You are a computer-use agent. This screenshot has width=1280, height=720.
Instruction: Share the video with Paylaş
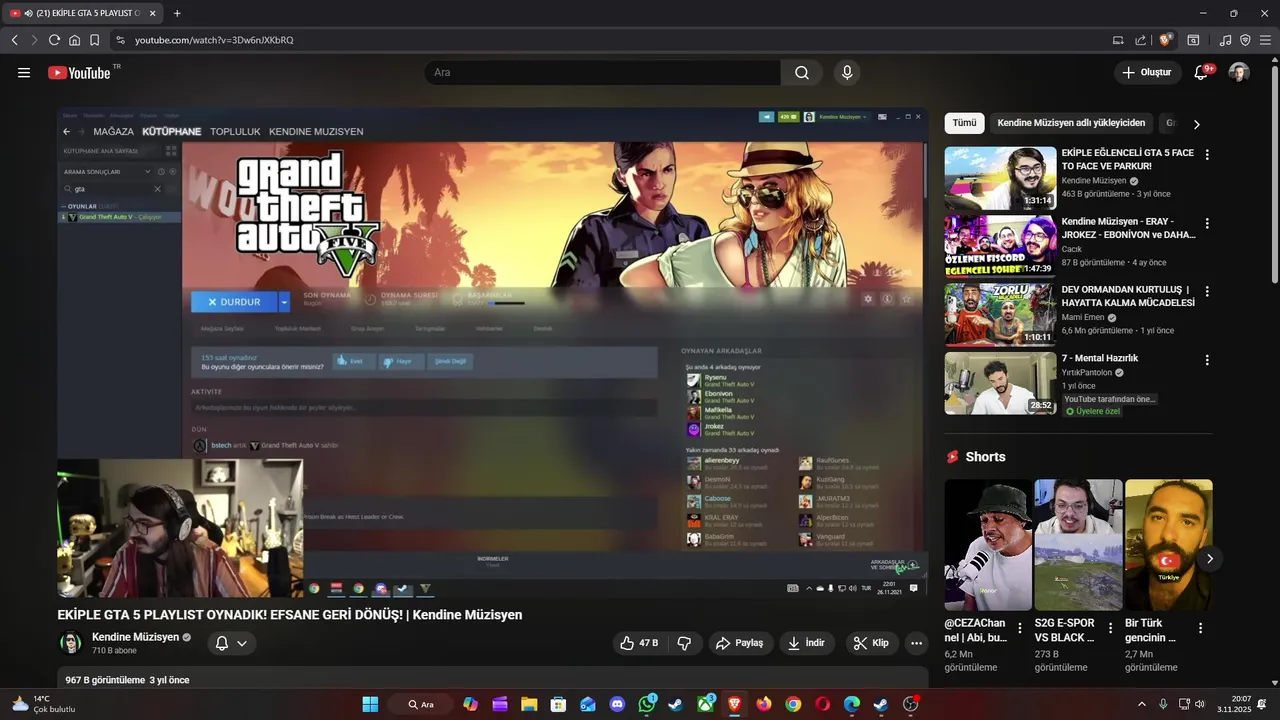click(740, 643)
